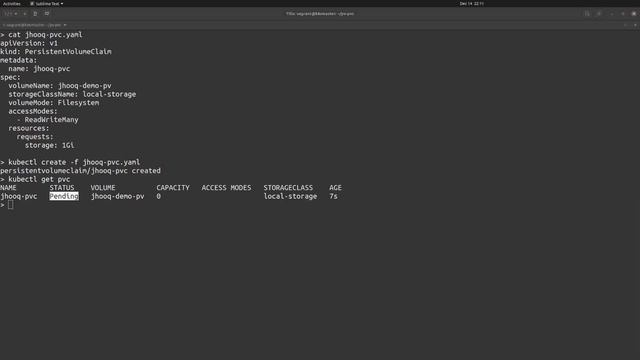Click the 'kubectl get pvc' command
This screenshot has width=640, height=360.
[39, 180]
